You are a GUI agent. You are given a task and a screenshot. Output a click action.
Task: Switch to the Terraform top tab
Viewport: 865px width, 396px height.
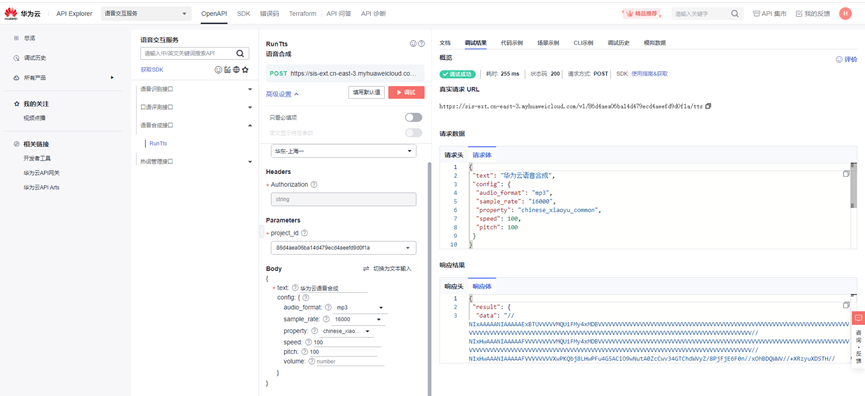[x=302, y=14]
